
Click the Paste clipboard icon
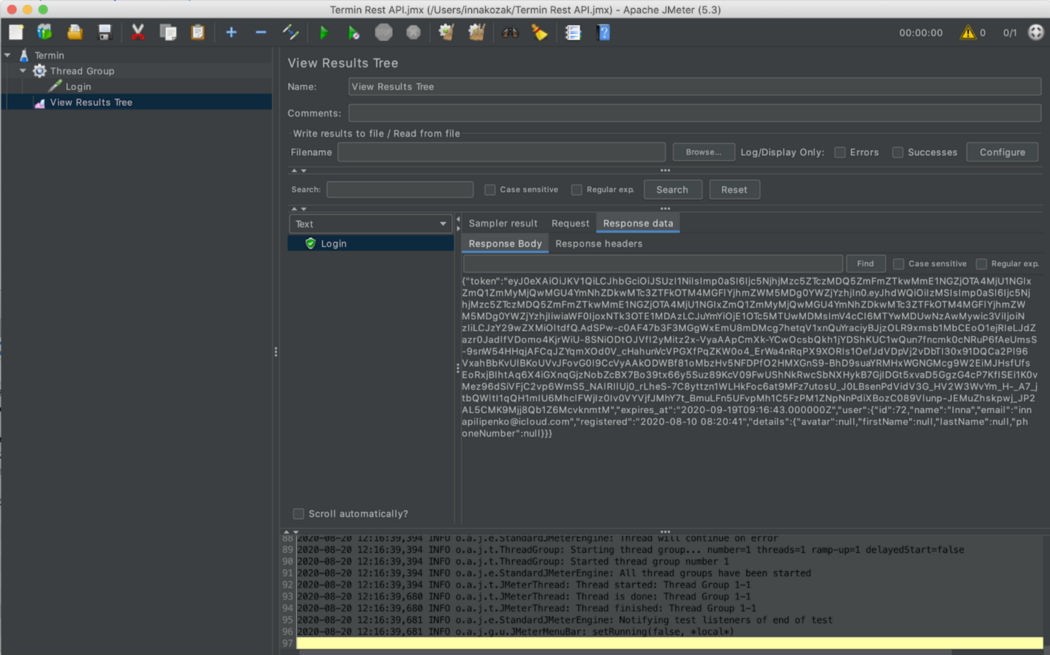point(198,33)
